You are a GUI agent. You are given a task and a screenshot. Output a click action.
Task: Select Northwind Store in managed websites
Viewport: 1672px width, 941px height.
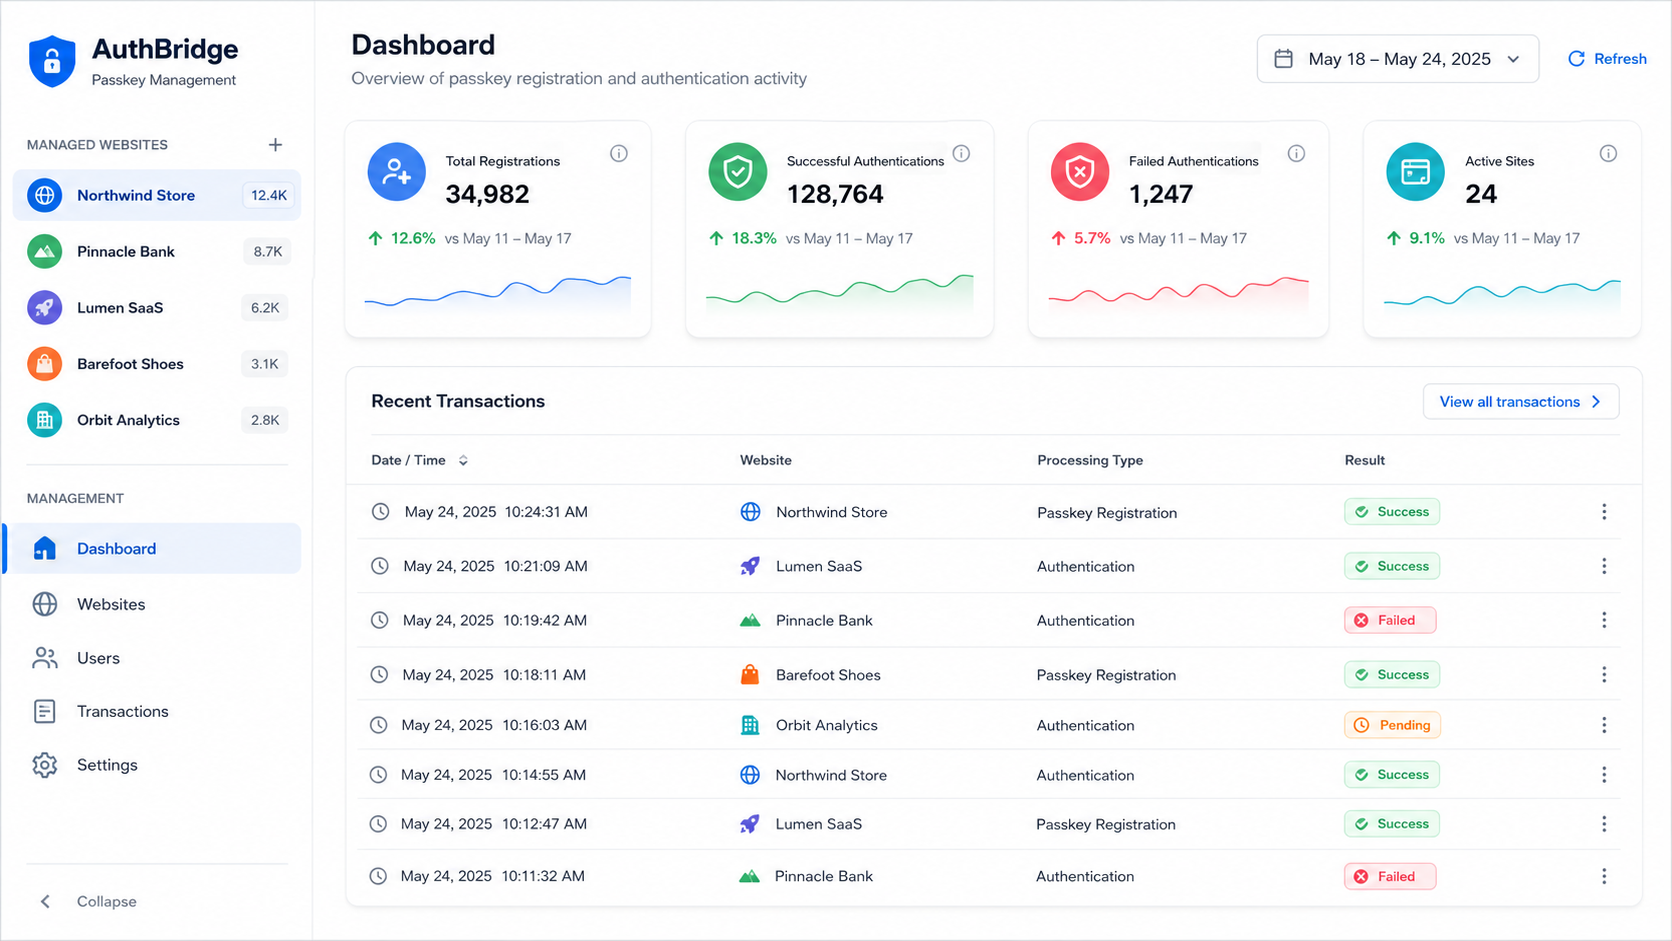click(x=157, y=195)
